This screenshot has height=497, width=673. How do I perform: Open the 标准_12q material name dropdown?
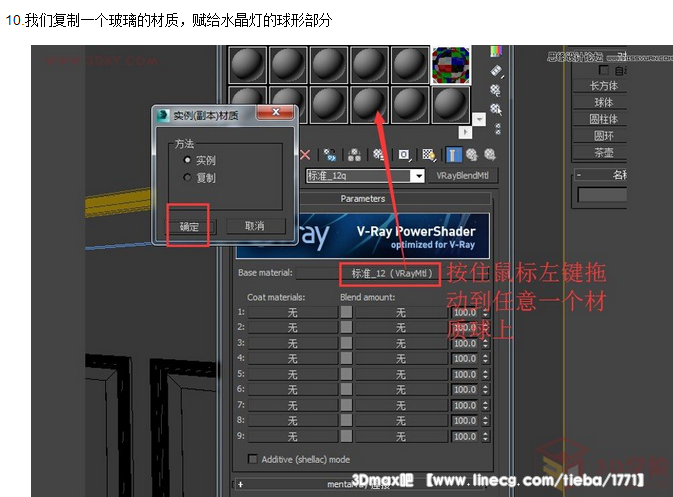[x=419, y=176]
